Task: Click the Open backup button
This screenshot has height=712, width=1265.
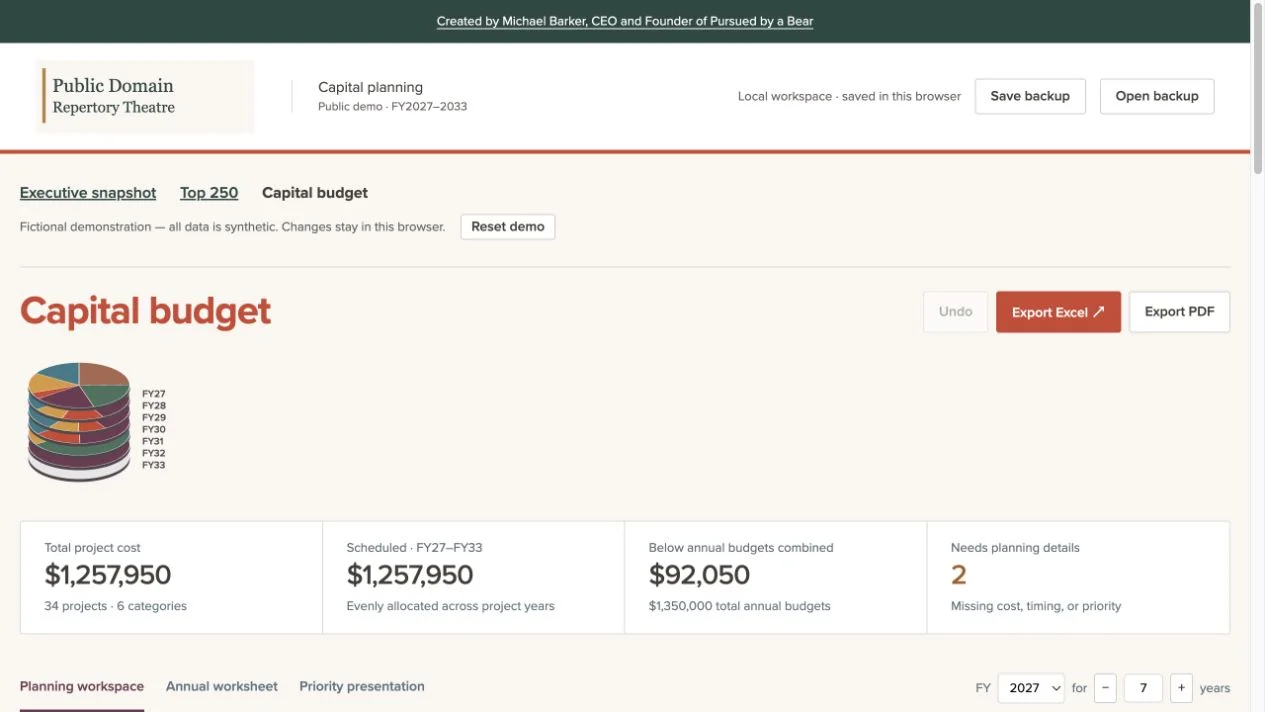Action: click(x=1157, y=96)
